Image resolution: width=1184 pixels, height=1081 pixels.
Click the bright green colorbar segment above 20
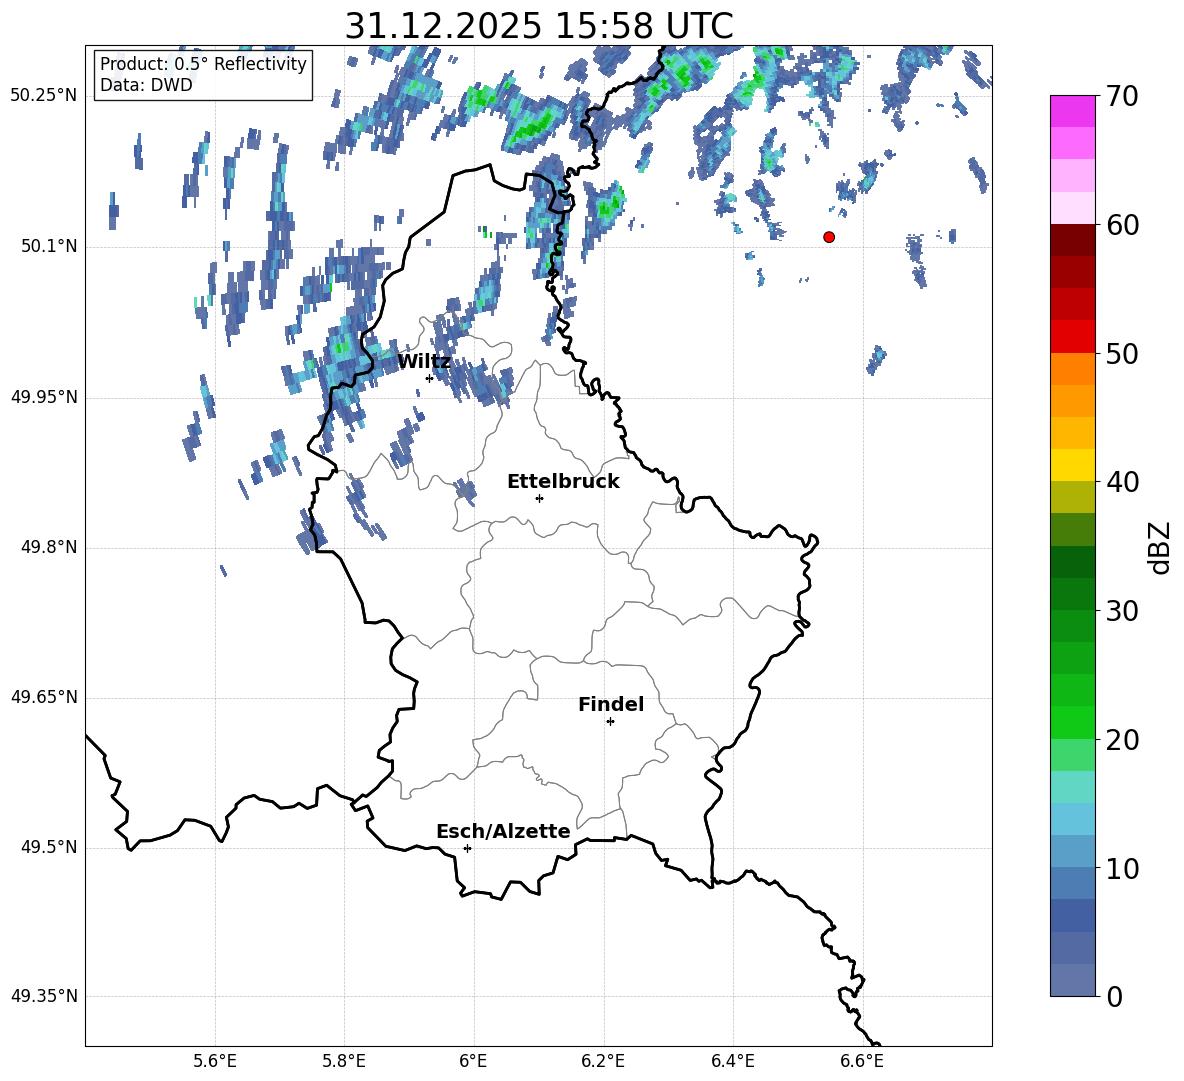click(1072, 722)
